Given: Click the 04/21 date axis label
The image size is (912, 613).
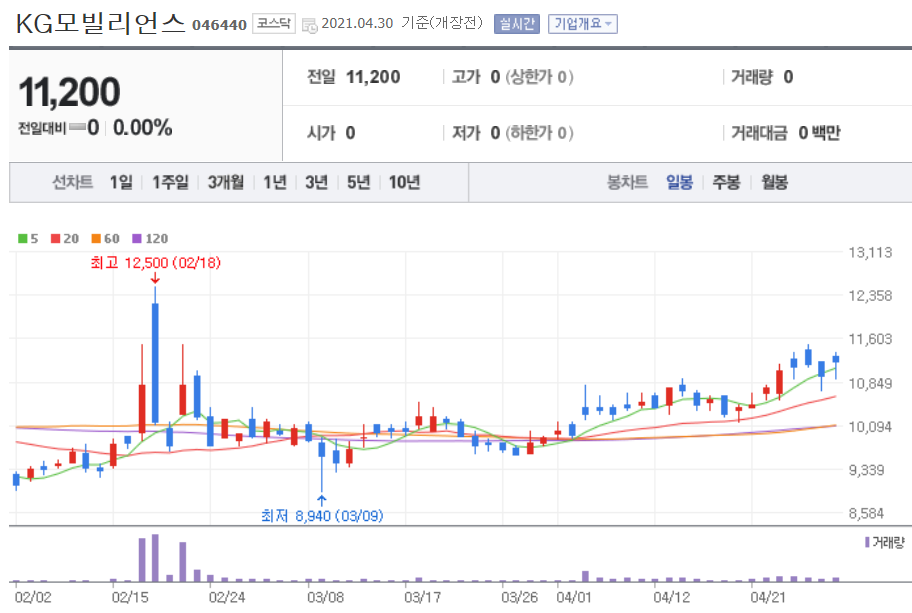Looking at the screenshot, I should point(768,597).
